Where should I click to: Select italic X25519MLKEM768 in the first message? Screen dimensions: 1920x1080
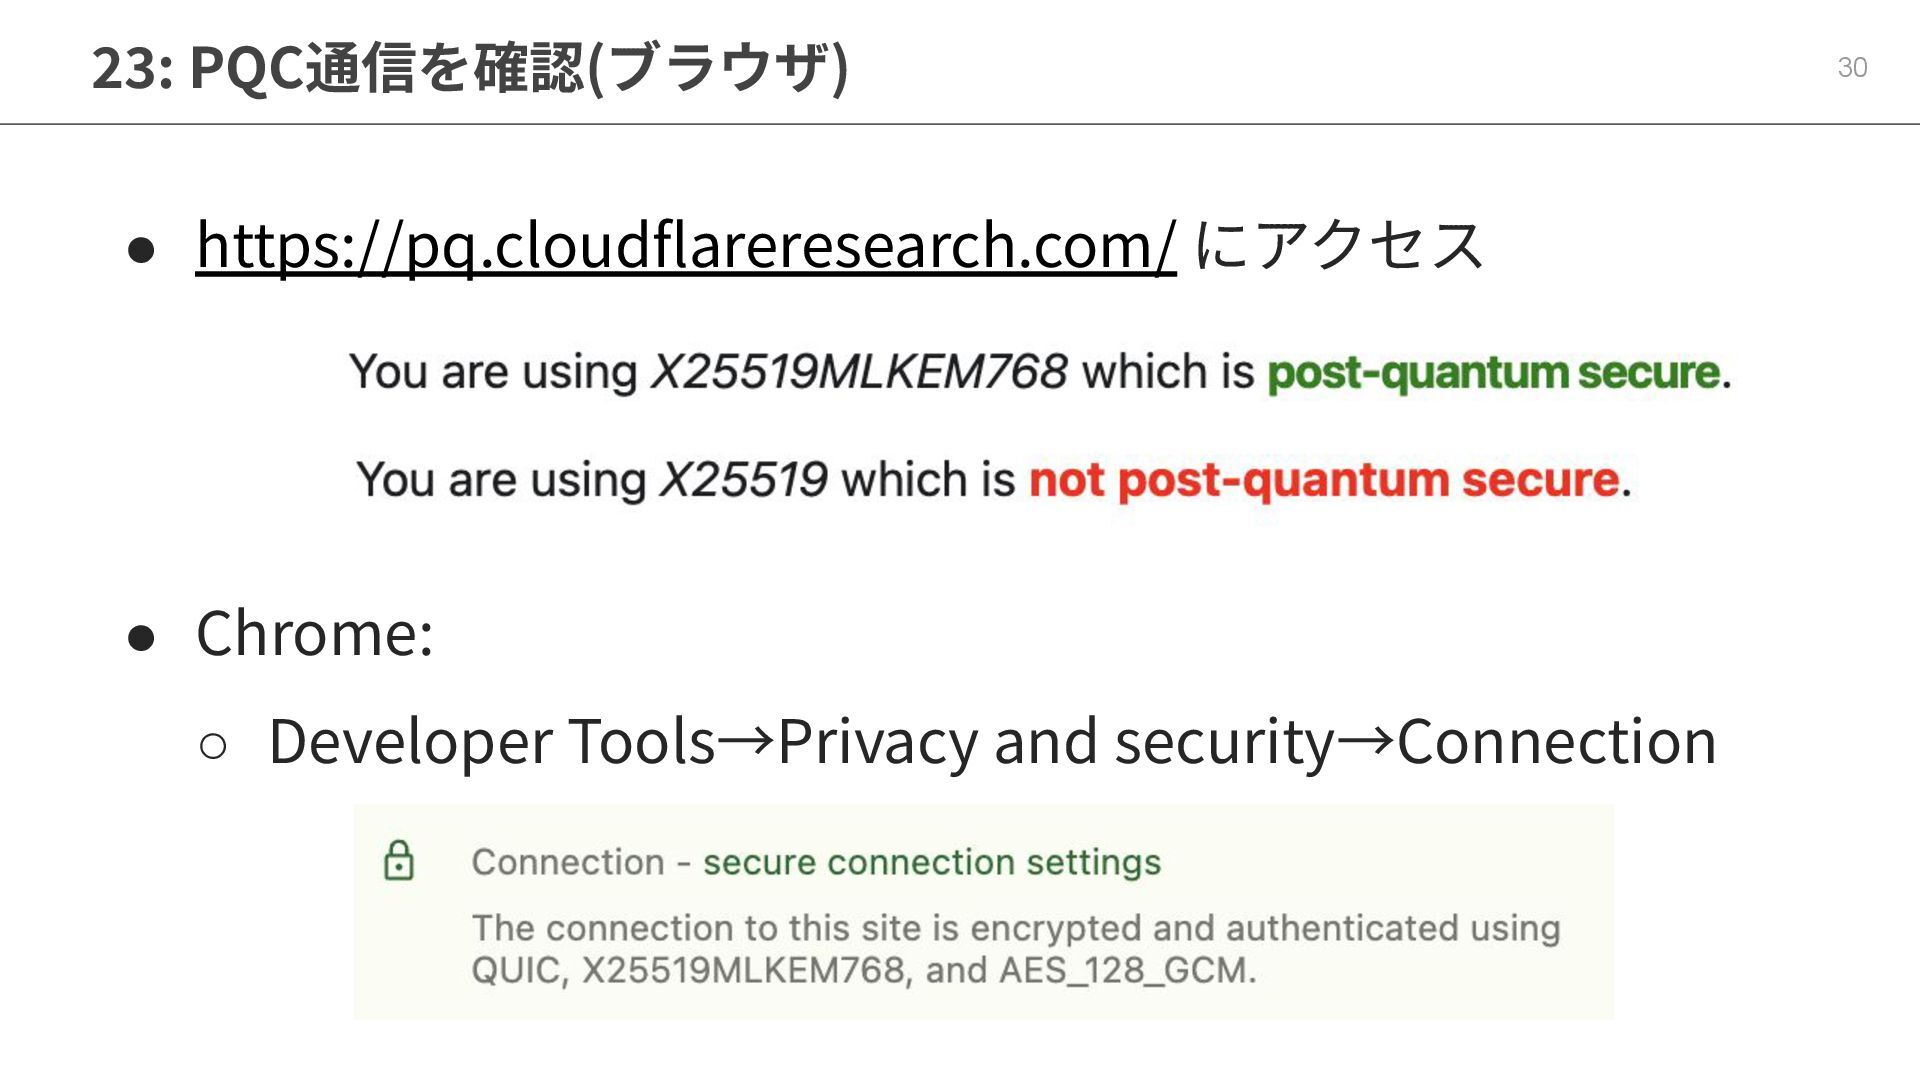859,372
